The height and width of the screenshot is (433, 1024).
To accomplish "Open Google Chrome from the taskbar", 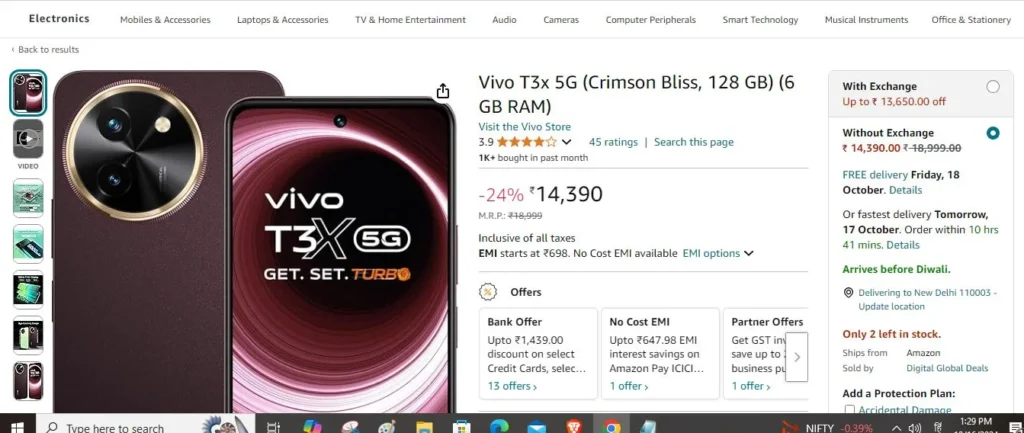I will click(612, 427).
